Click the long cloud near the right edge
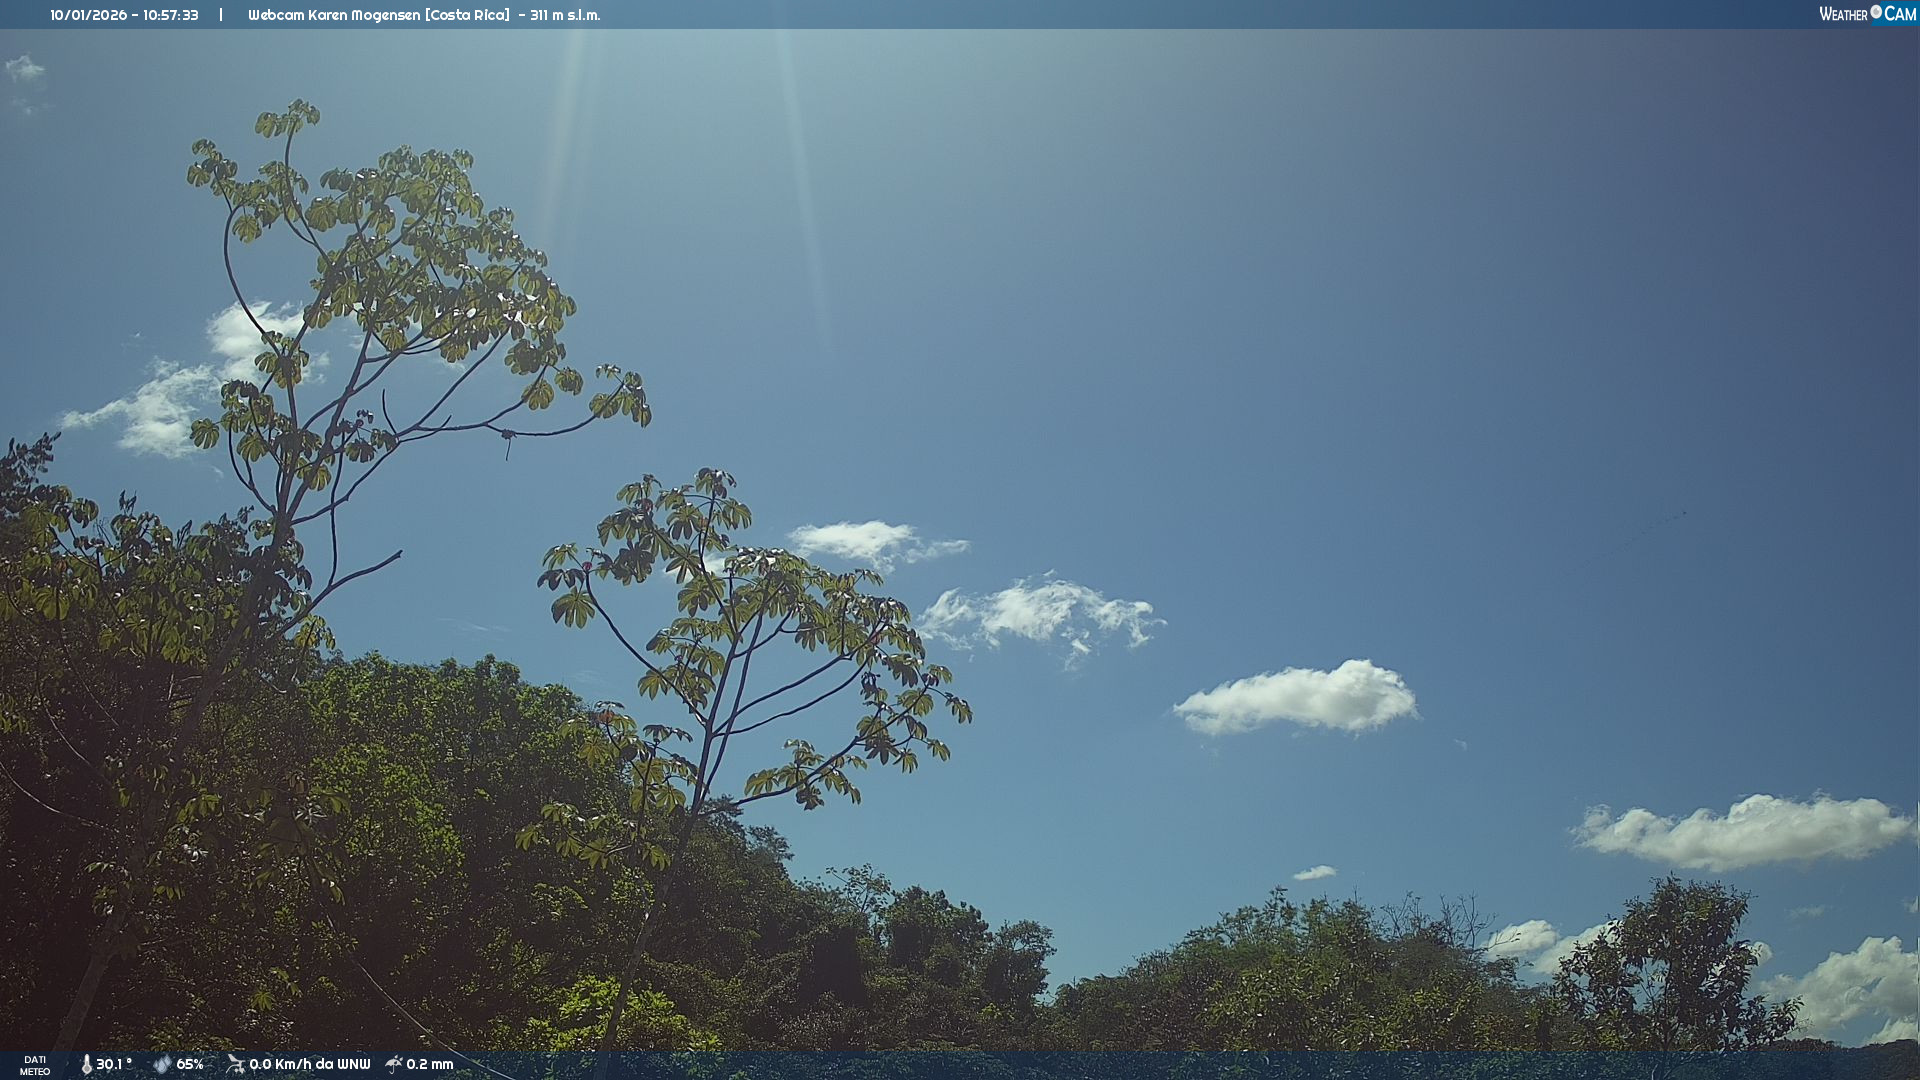 1745,831
